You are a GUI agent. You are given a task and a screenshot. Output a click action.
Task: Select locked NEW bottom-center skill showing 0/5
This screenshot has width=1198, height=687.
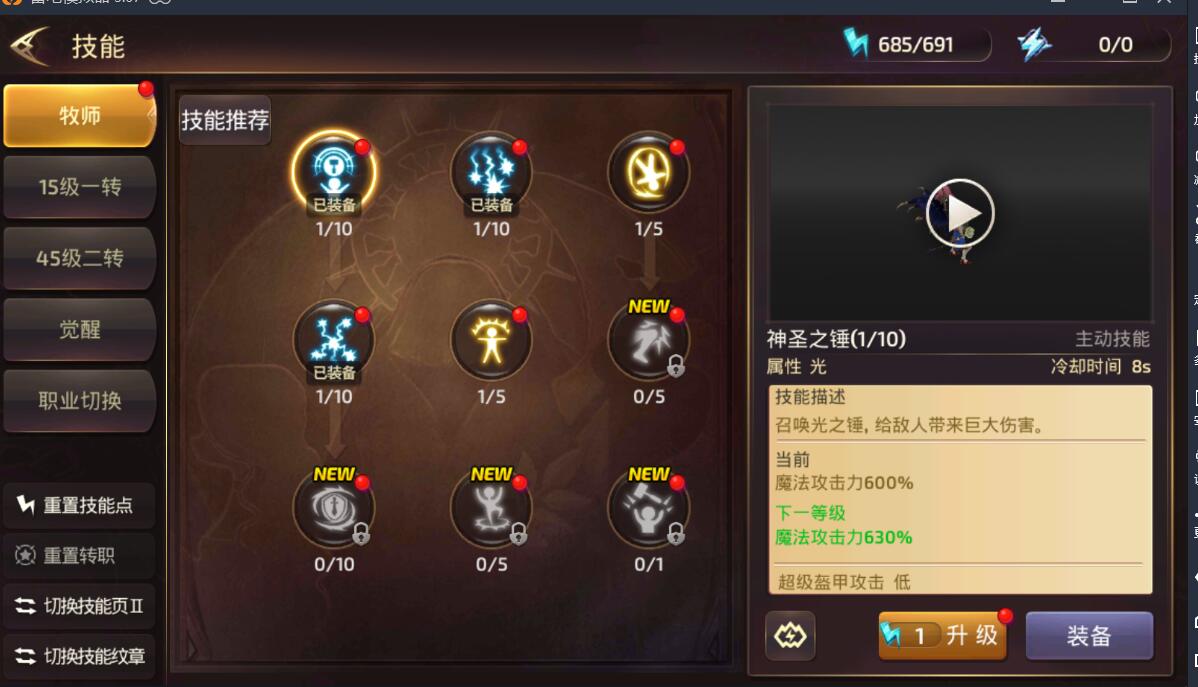click(x=491, y=508)
